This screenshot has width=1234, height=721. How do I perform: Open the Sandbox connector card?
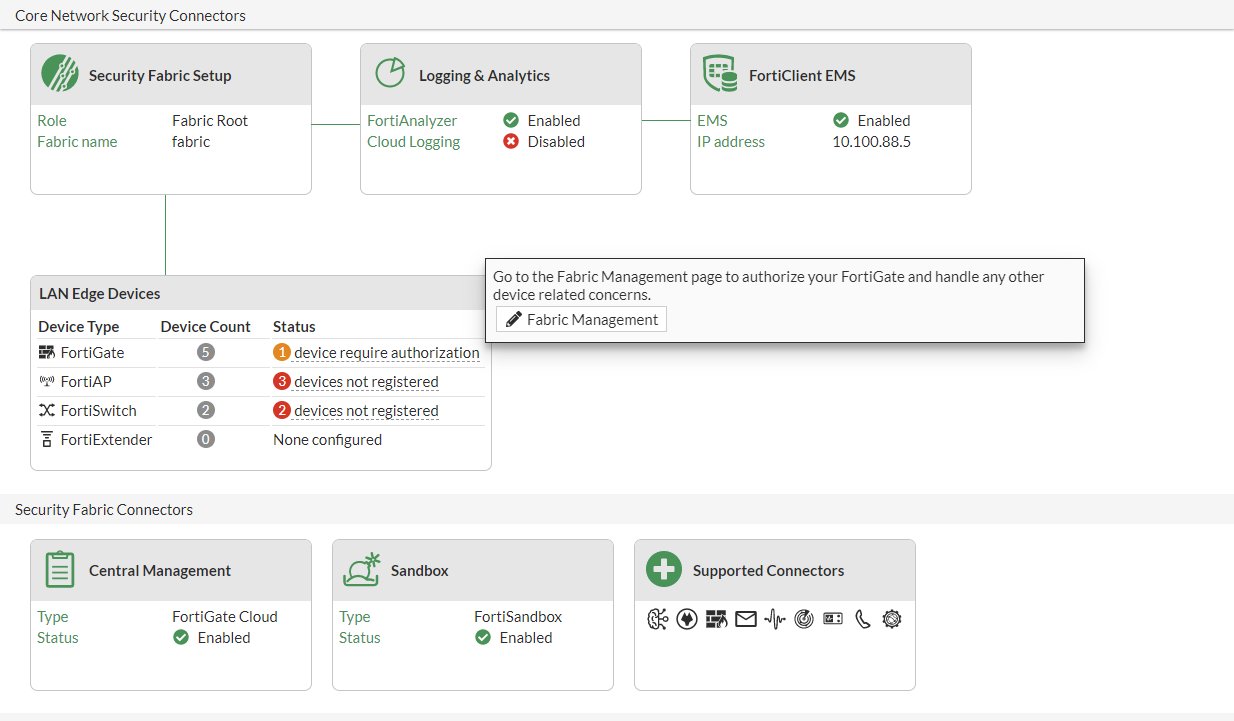(x=420, y=570)
